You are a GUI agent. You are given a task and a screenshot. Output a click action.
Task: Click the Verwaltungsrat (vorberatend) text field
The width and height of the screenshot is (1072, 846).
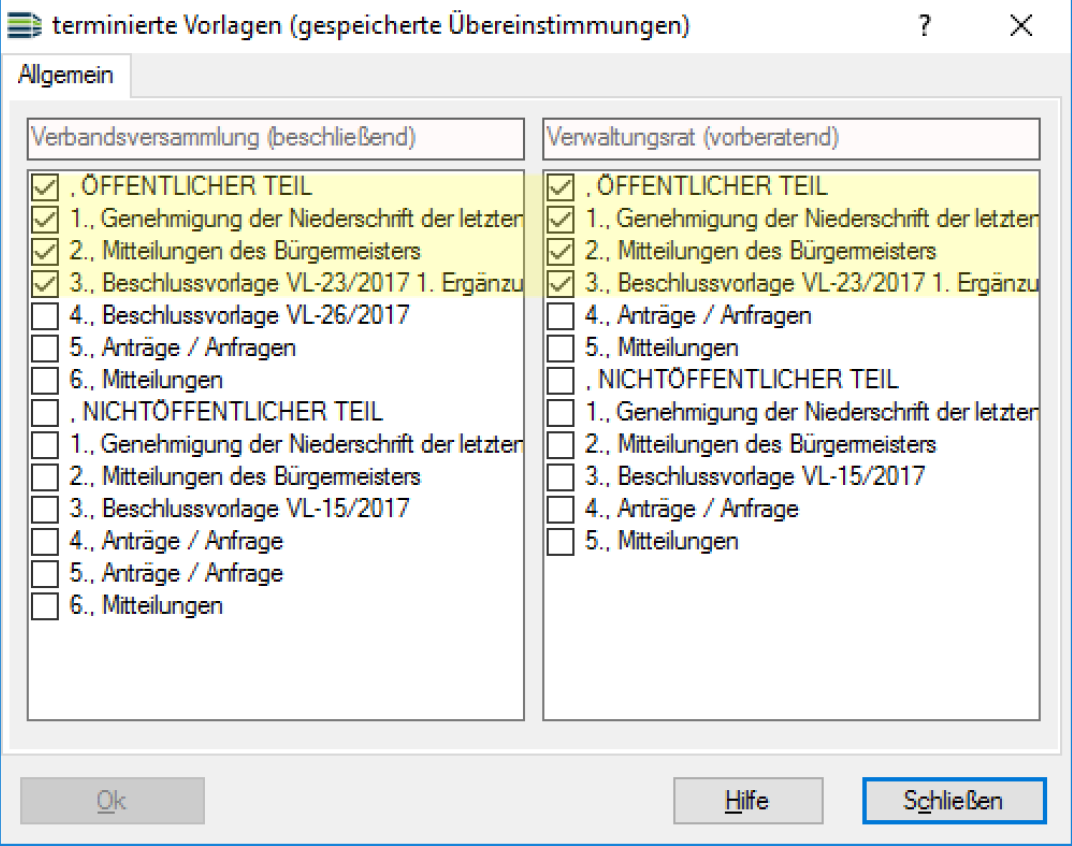coord(791,138)
